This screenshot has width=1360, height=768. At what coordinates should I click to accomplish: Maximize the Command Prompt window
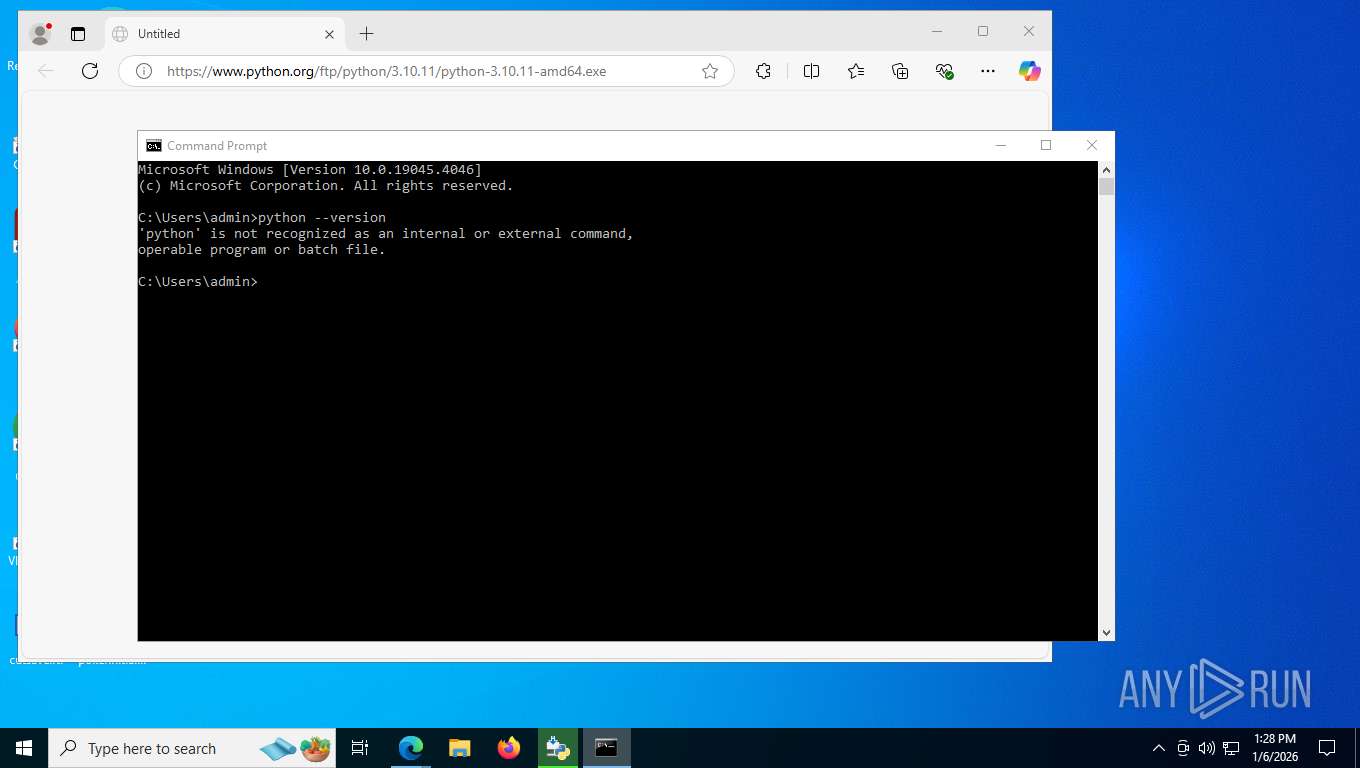[x=1046, y=146]
